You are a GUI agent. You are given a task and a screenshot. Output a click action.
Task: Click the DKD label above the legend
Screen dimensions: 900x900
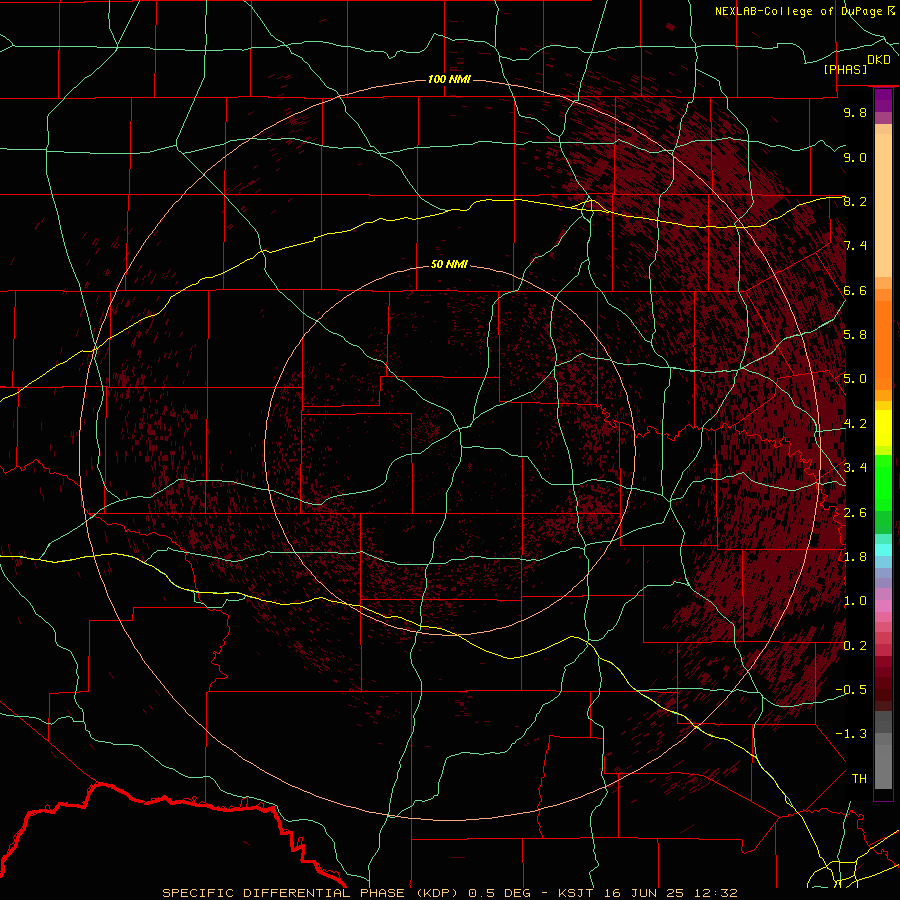coord(879,60)
